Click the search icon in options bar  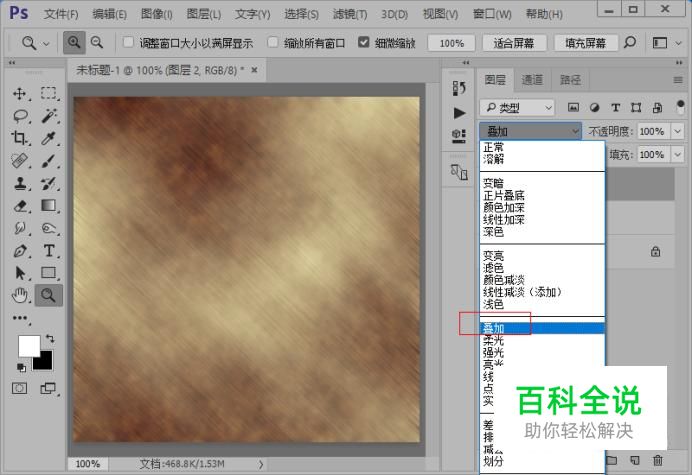pos(630,42)
